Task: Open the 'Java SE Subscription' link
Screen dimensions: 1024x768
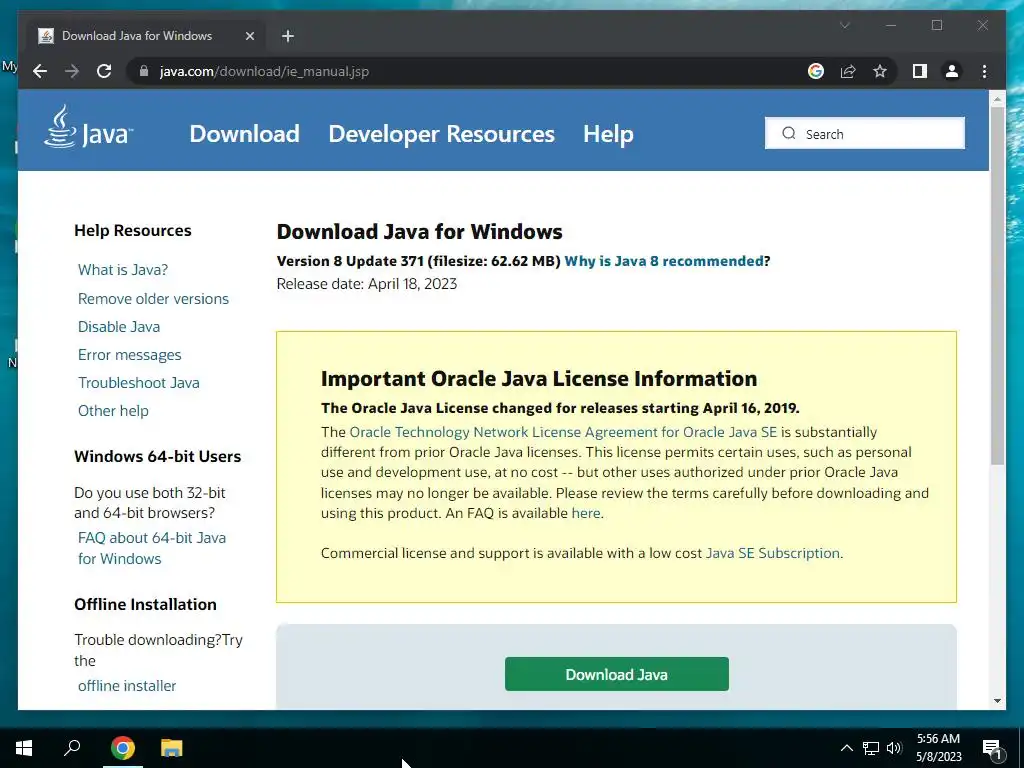Action: (x=773, y=553)
